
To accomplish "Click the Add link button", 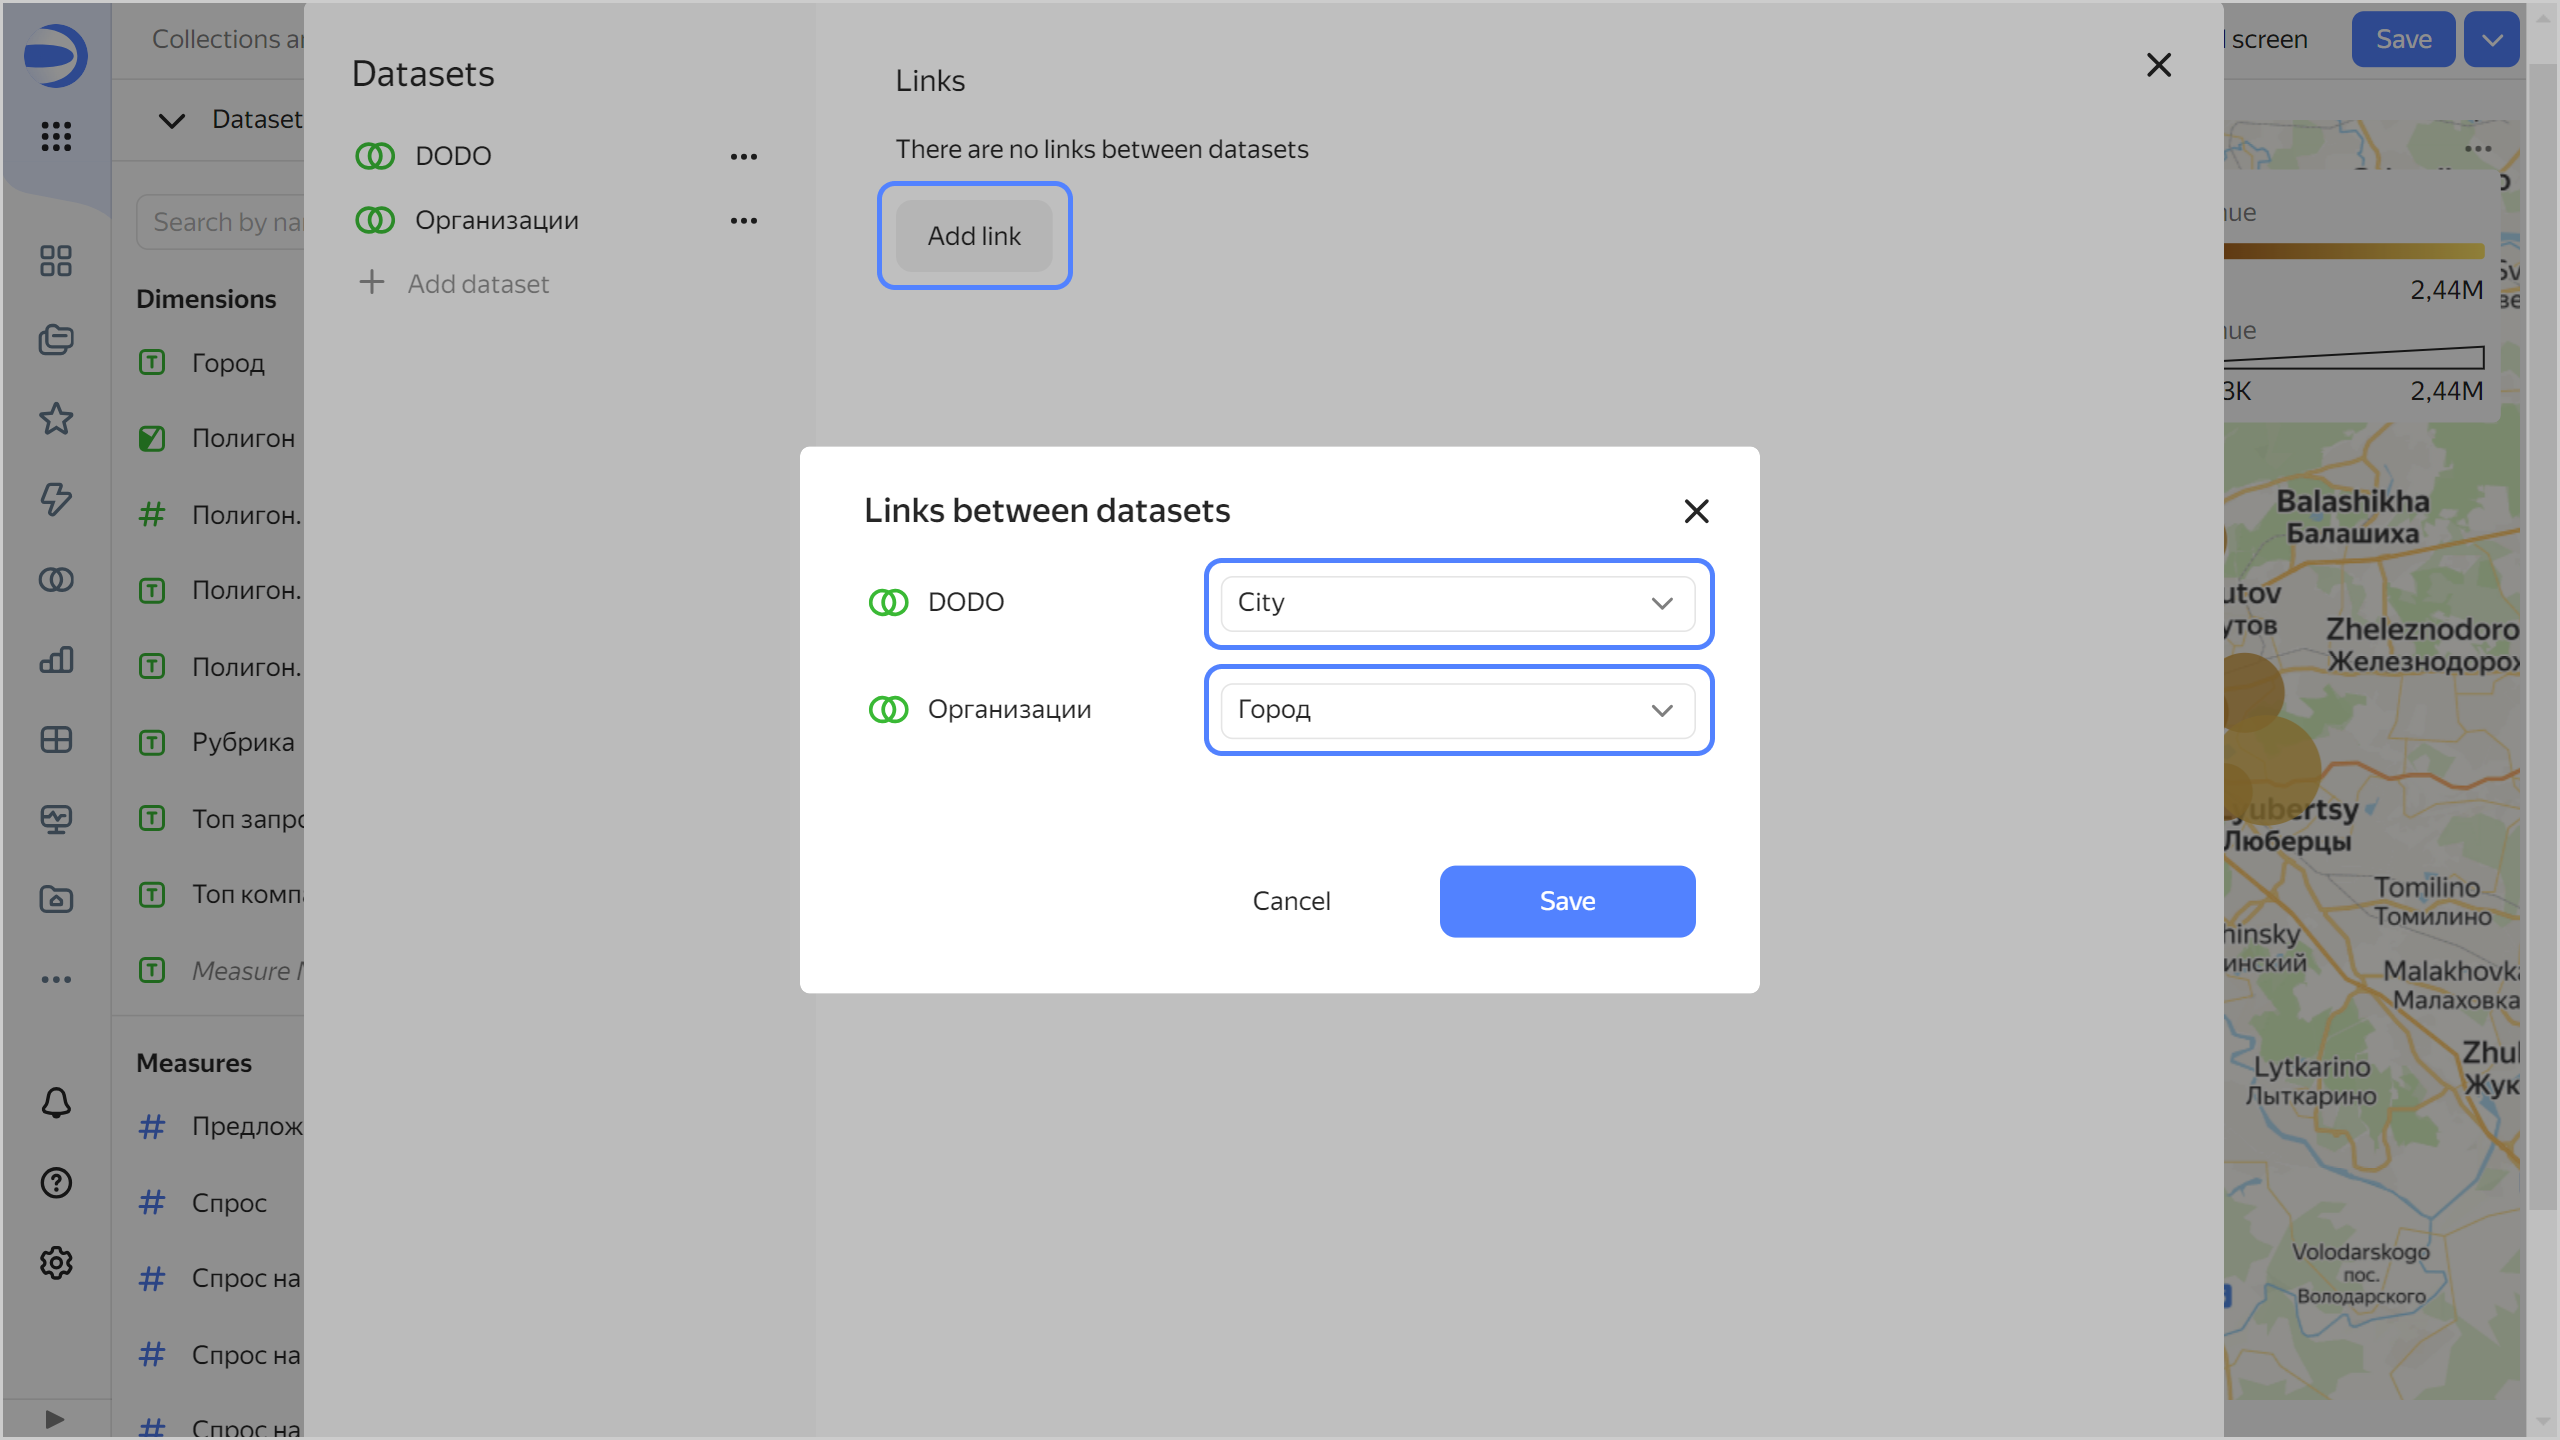I will pos(974,236).
